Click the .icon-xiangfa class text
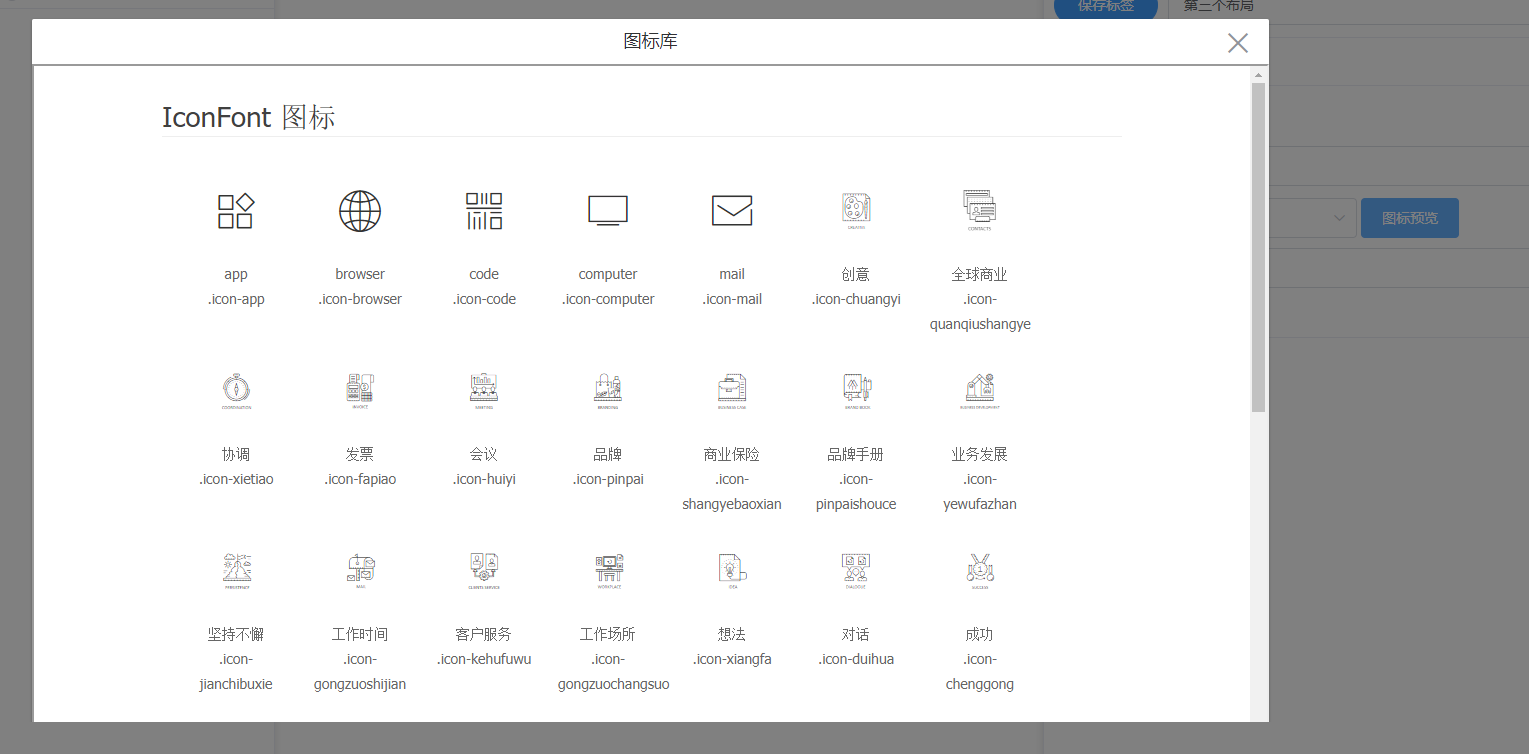The height and width of the screenshot is (754, 1529). [x=732, y=659]
